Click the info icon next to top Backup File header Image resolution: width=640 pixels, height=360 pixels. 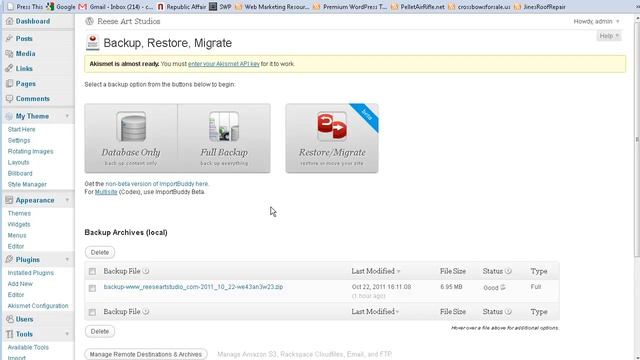[146, 271]
